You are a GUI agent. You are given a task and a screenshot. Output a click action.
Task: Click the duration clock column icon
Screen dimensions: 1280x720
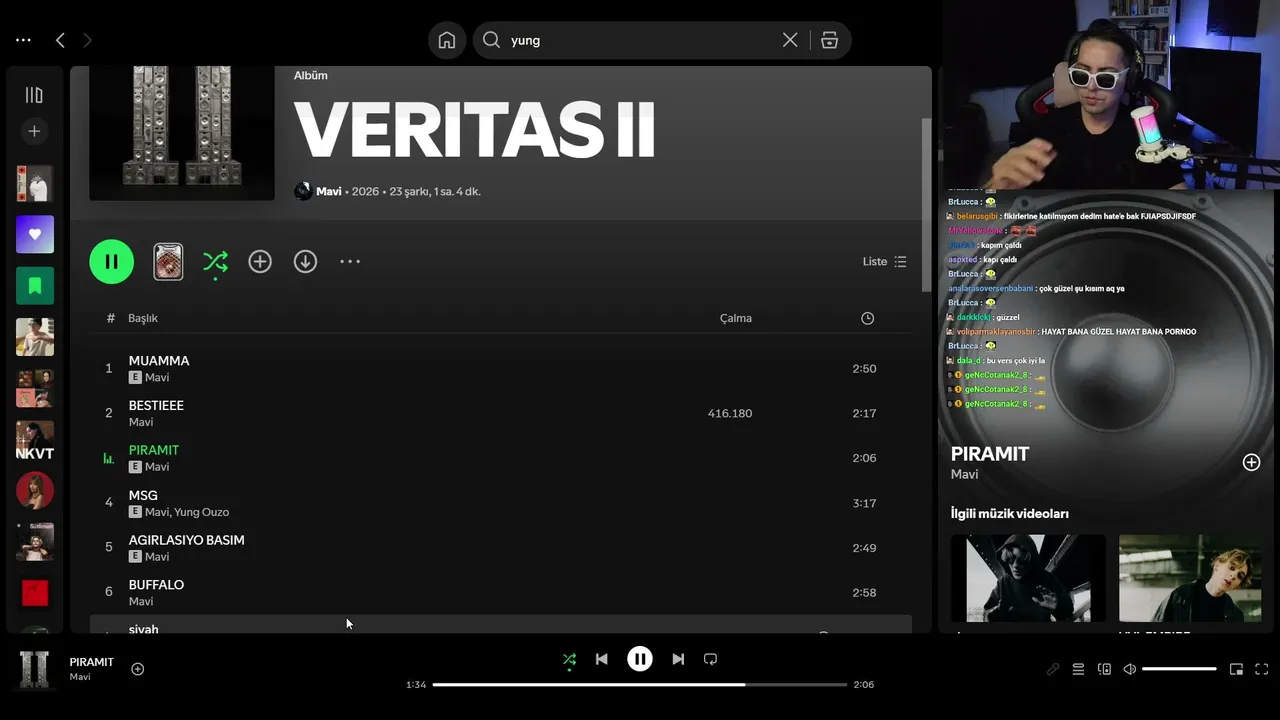click(867, 318)
